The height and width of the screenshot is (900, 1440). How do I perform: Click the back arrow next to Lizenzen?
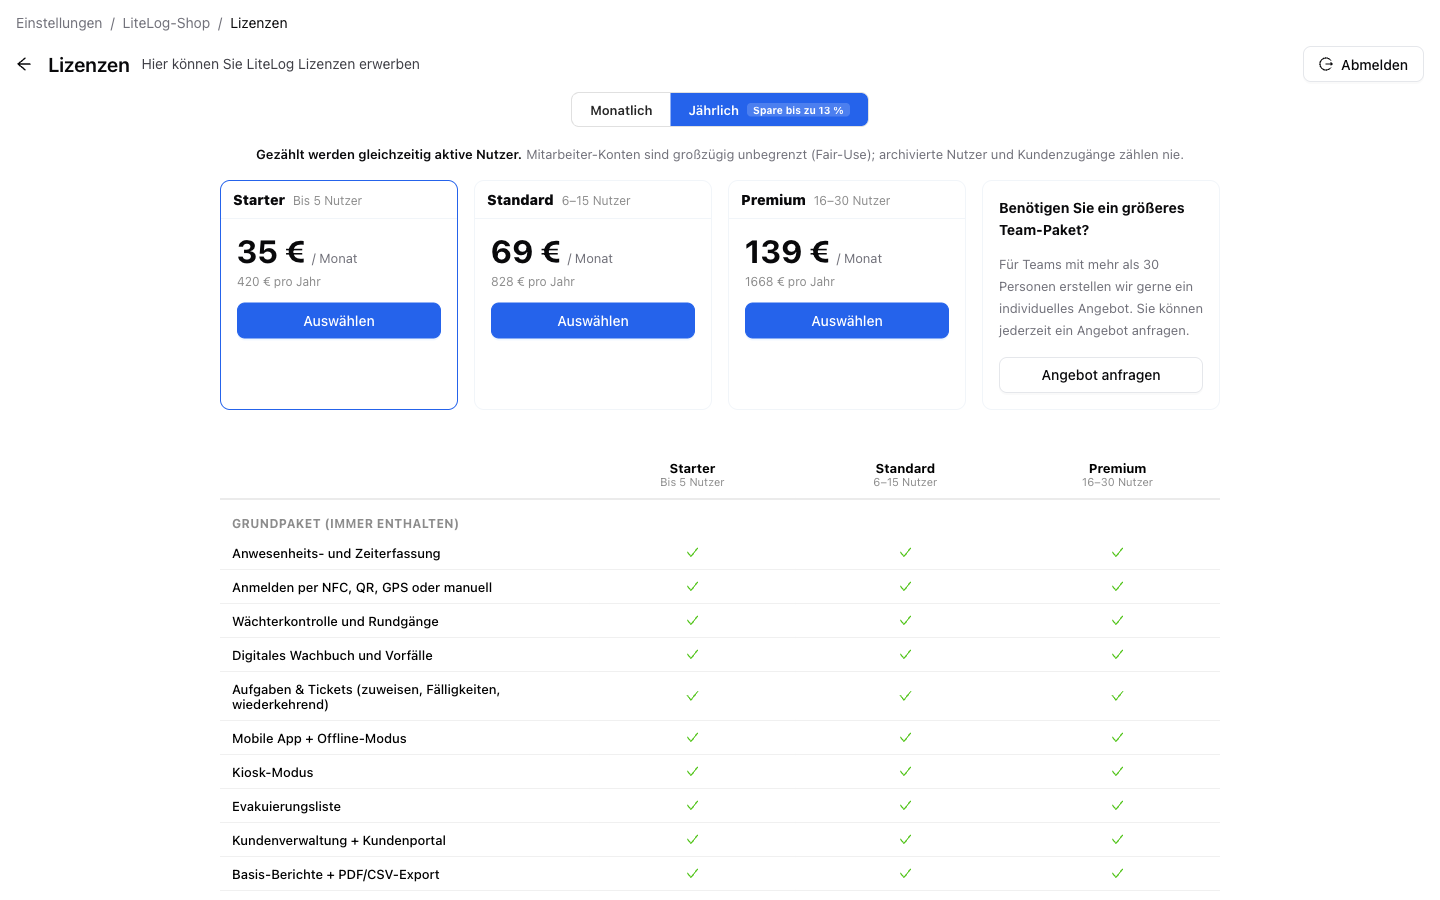(x=24, y=64)
